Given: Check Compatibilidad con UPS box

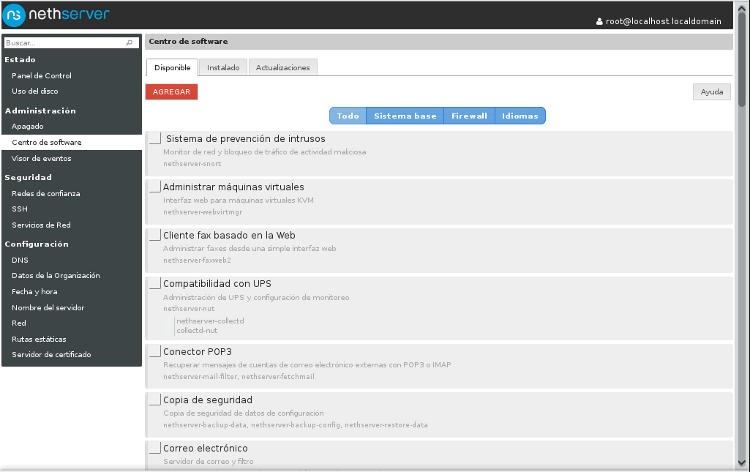Looking at the screenshot, I should point(154,283).
